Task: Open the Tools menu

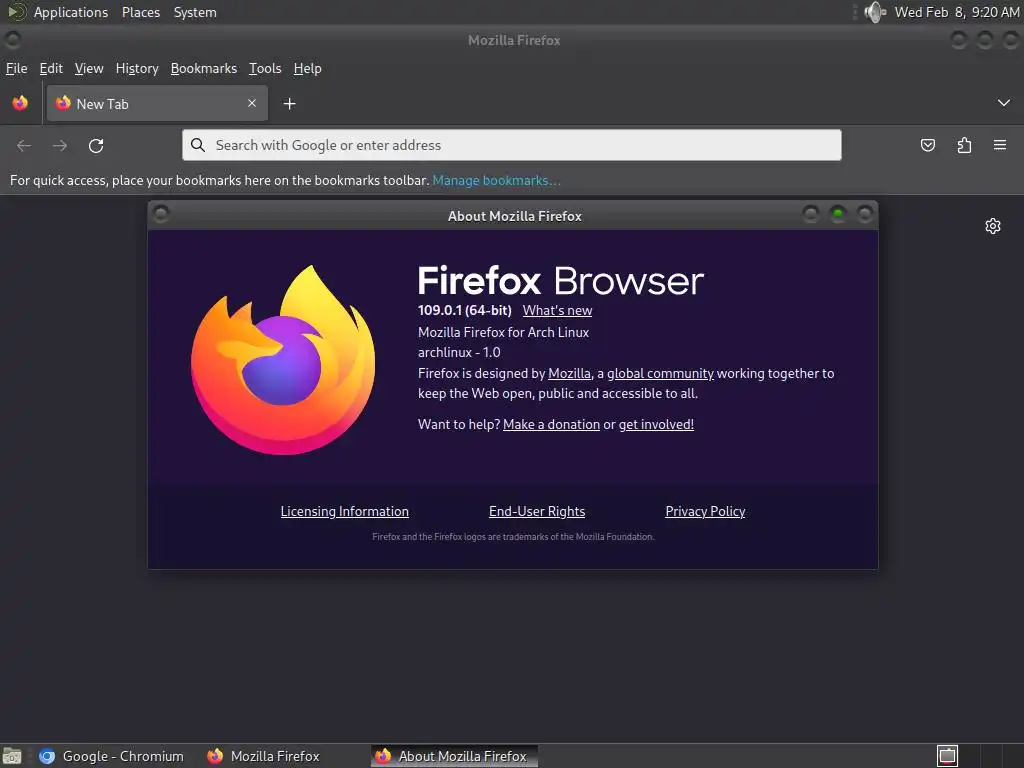Action: 265,69
